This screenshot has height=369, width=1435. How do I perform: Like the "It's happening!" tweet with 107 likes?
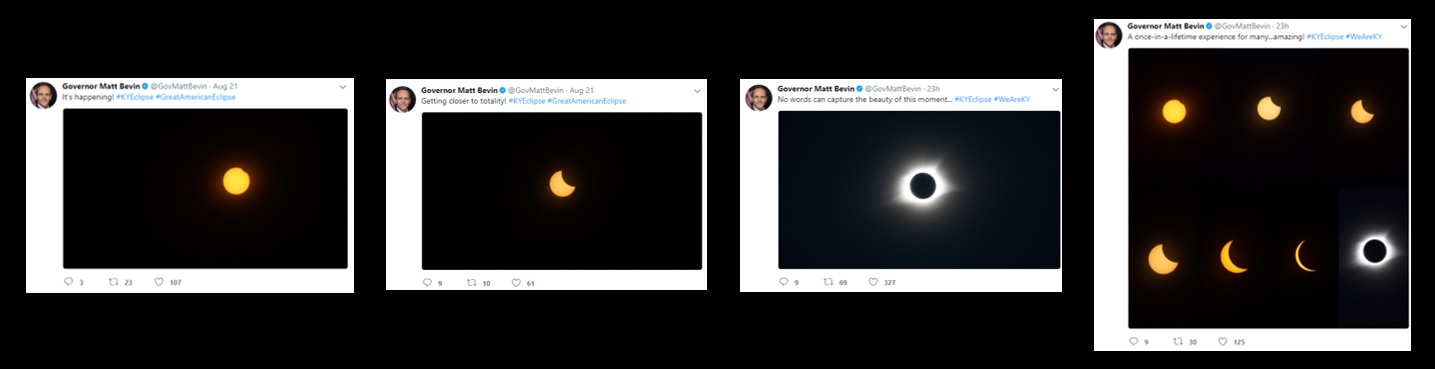point(159,282)
